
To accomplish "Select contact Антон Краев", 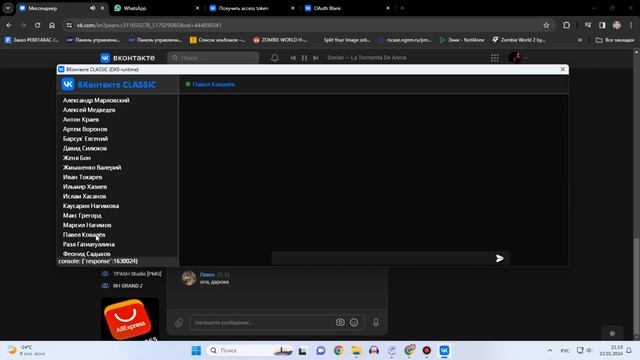I will tap(81, 119).
